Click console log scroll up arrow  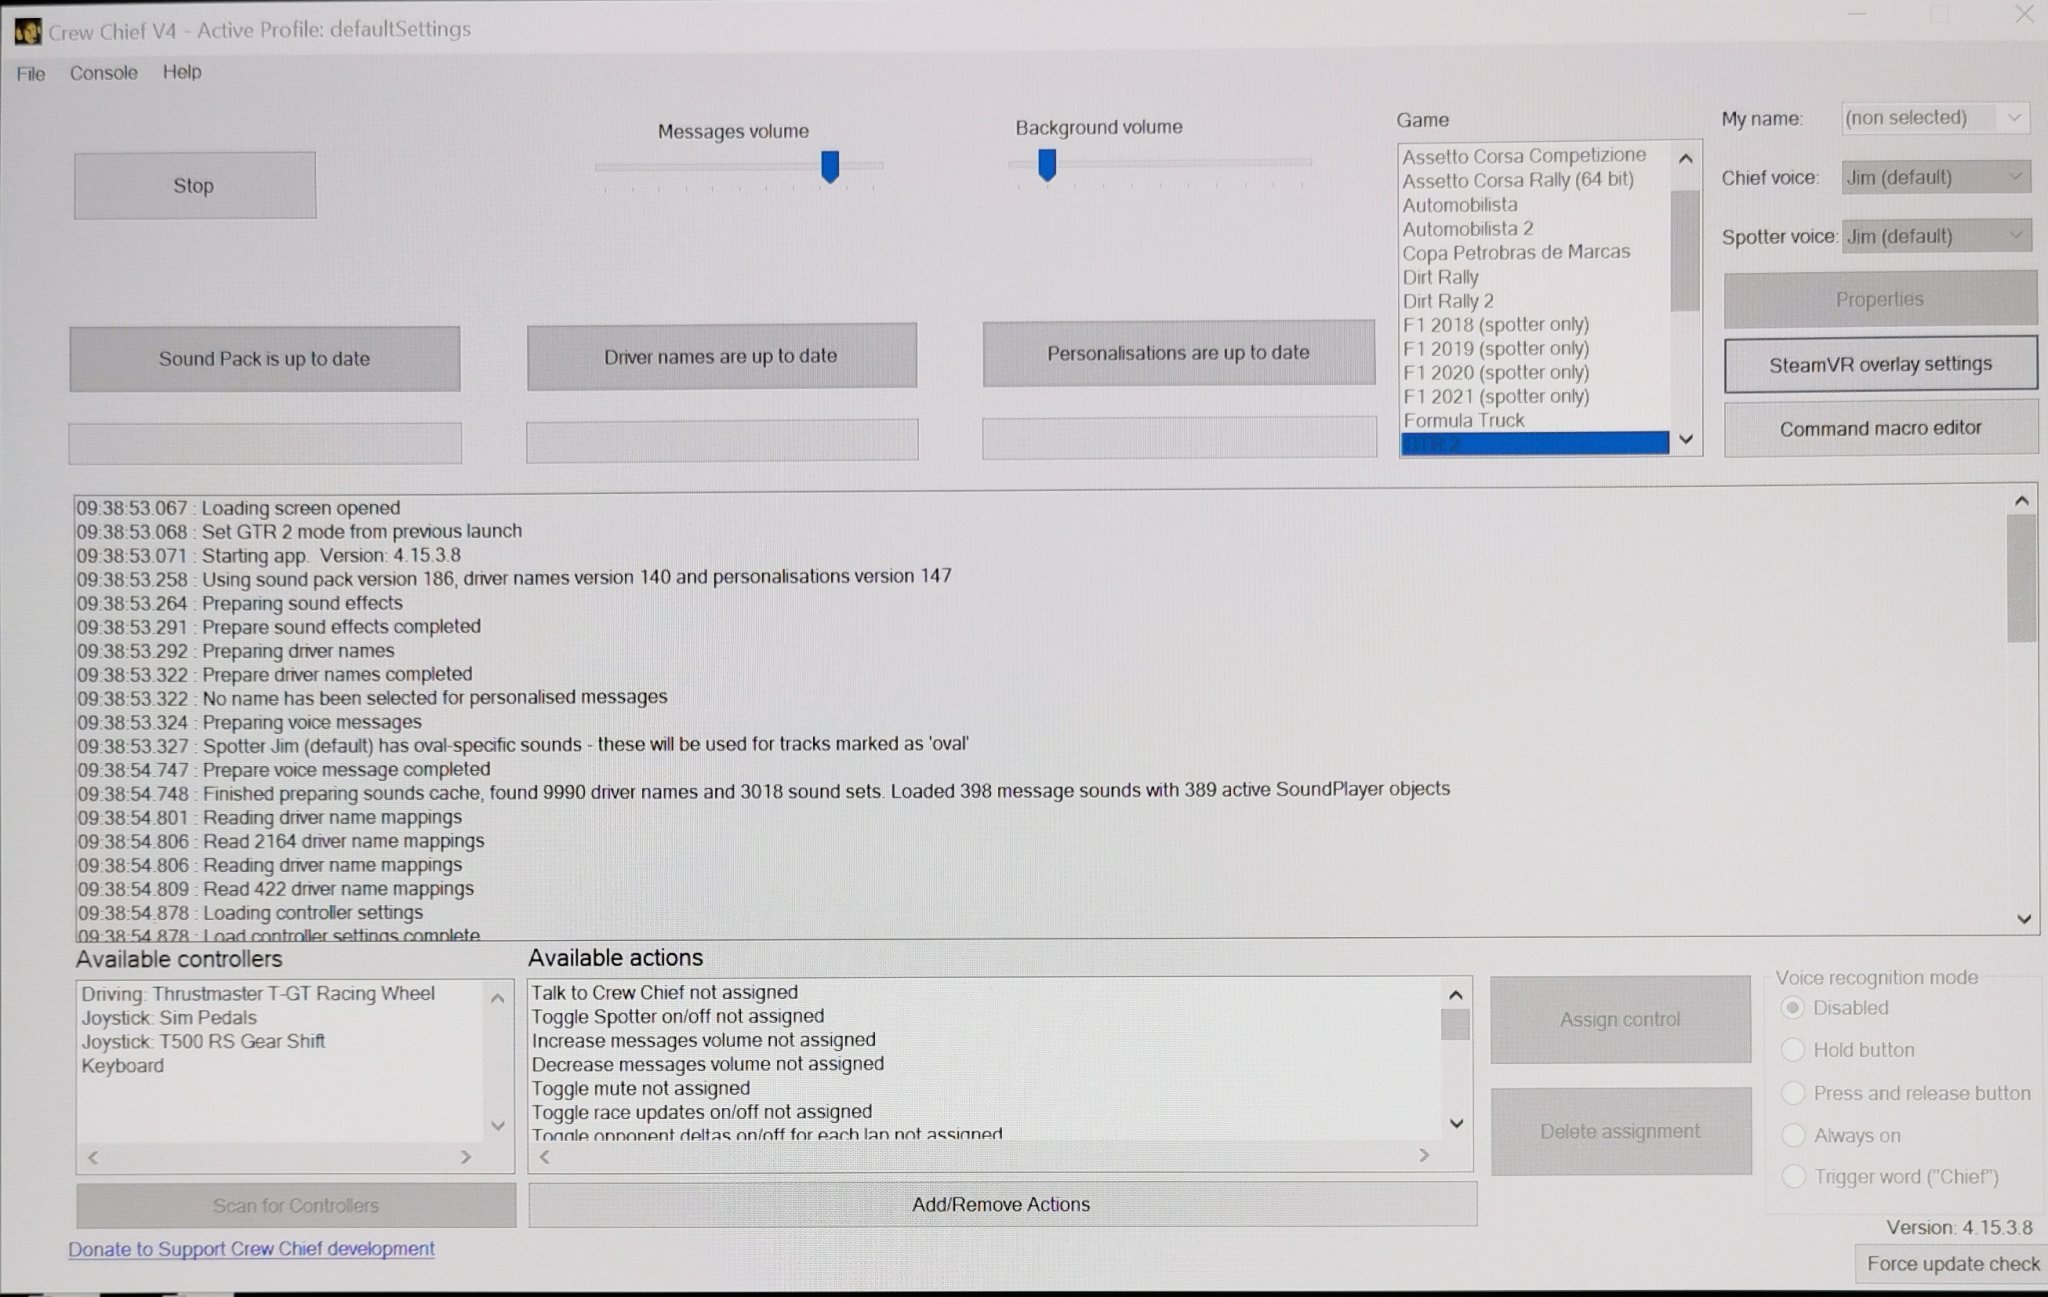[2021, 501]
